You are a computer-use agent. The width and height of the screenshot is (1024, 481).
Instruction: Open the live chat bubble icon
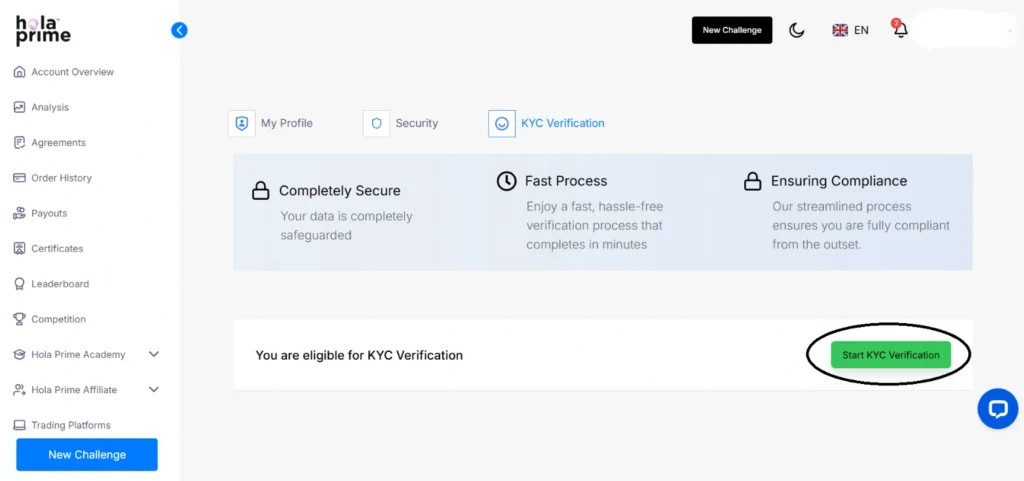coord(997,408)
